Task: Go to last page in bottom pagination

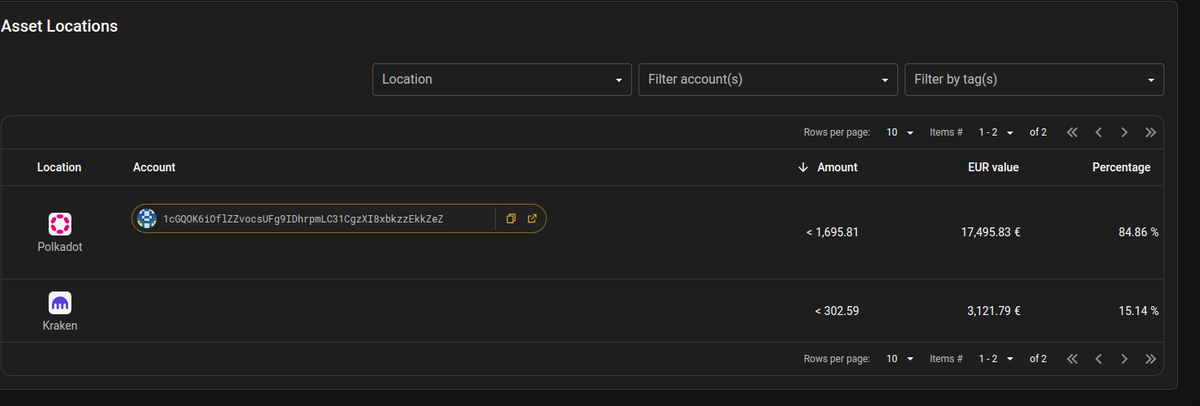Action: tap(1150, 358)
